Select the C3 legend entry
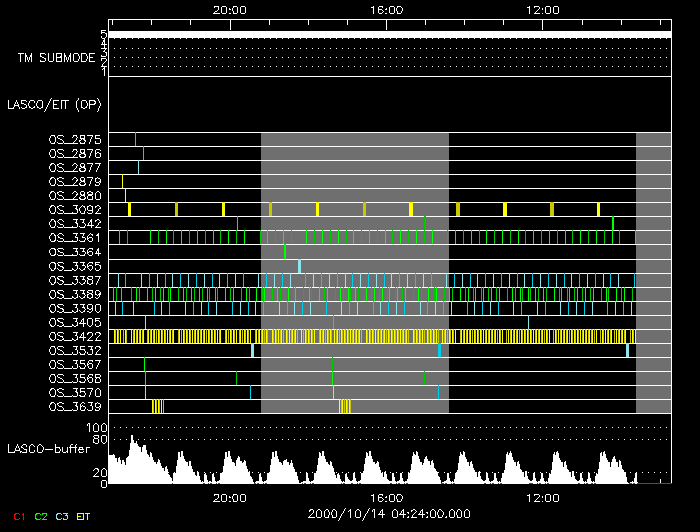Viewport: 700px width, 532px height. (62, 516)
